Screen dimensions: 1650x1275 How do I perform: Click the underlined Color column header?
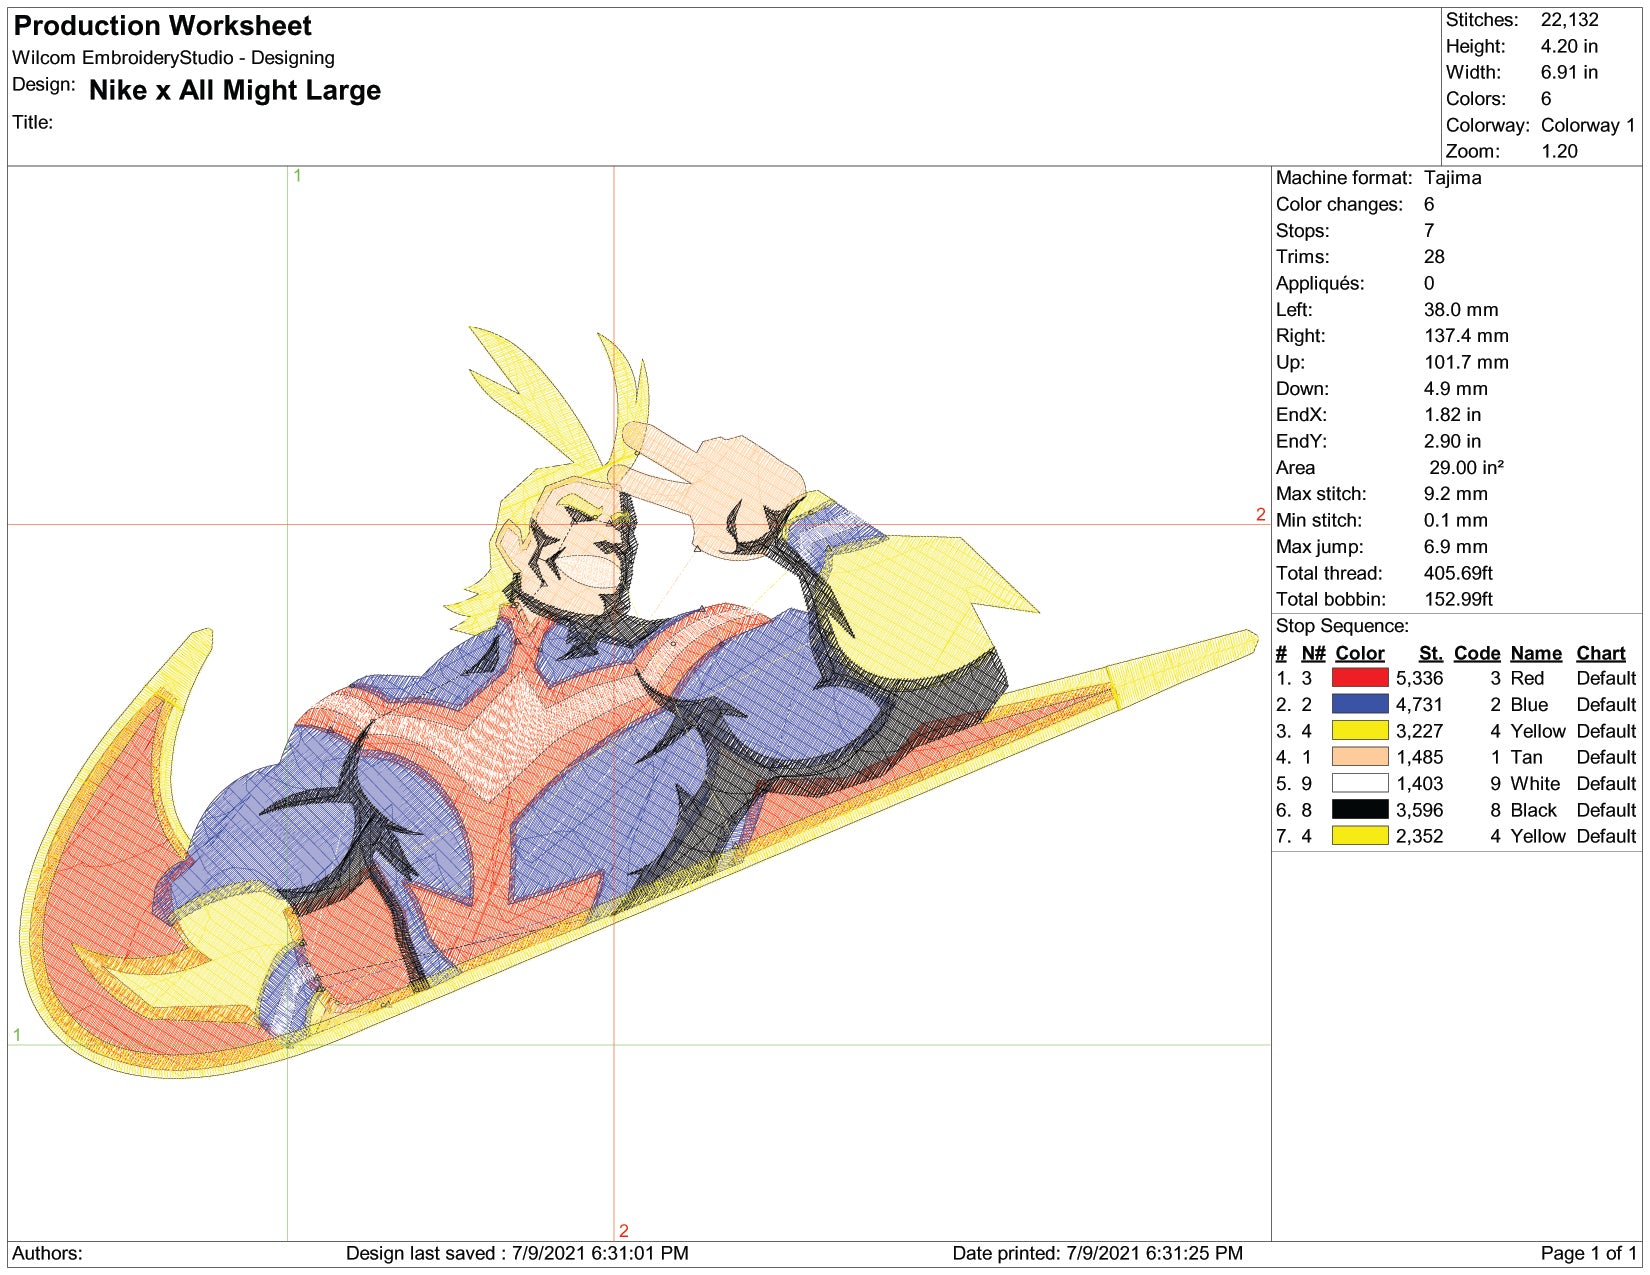point(1359,653)
